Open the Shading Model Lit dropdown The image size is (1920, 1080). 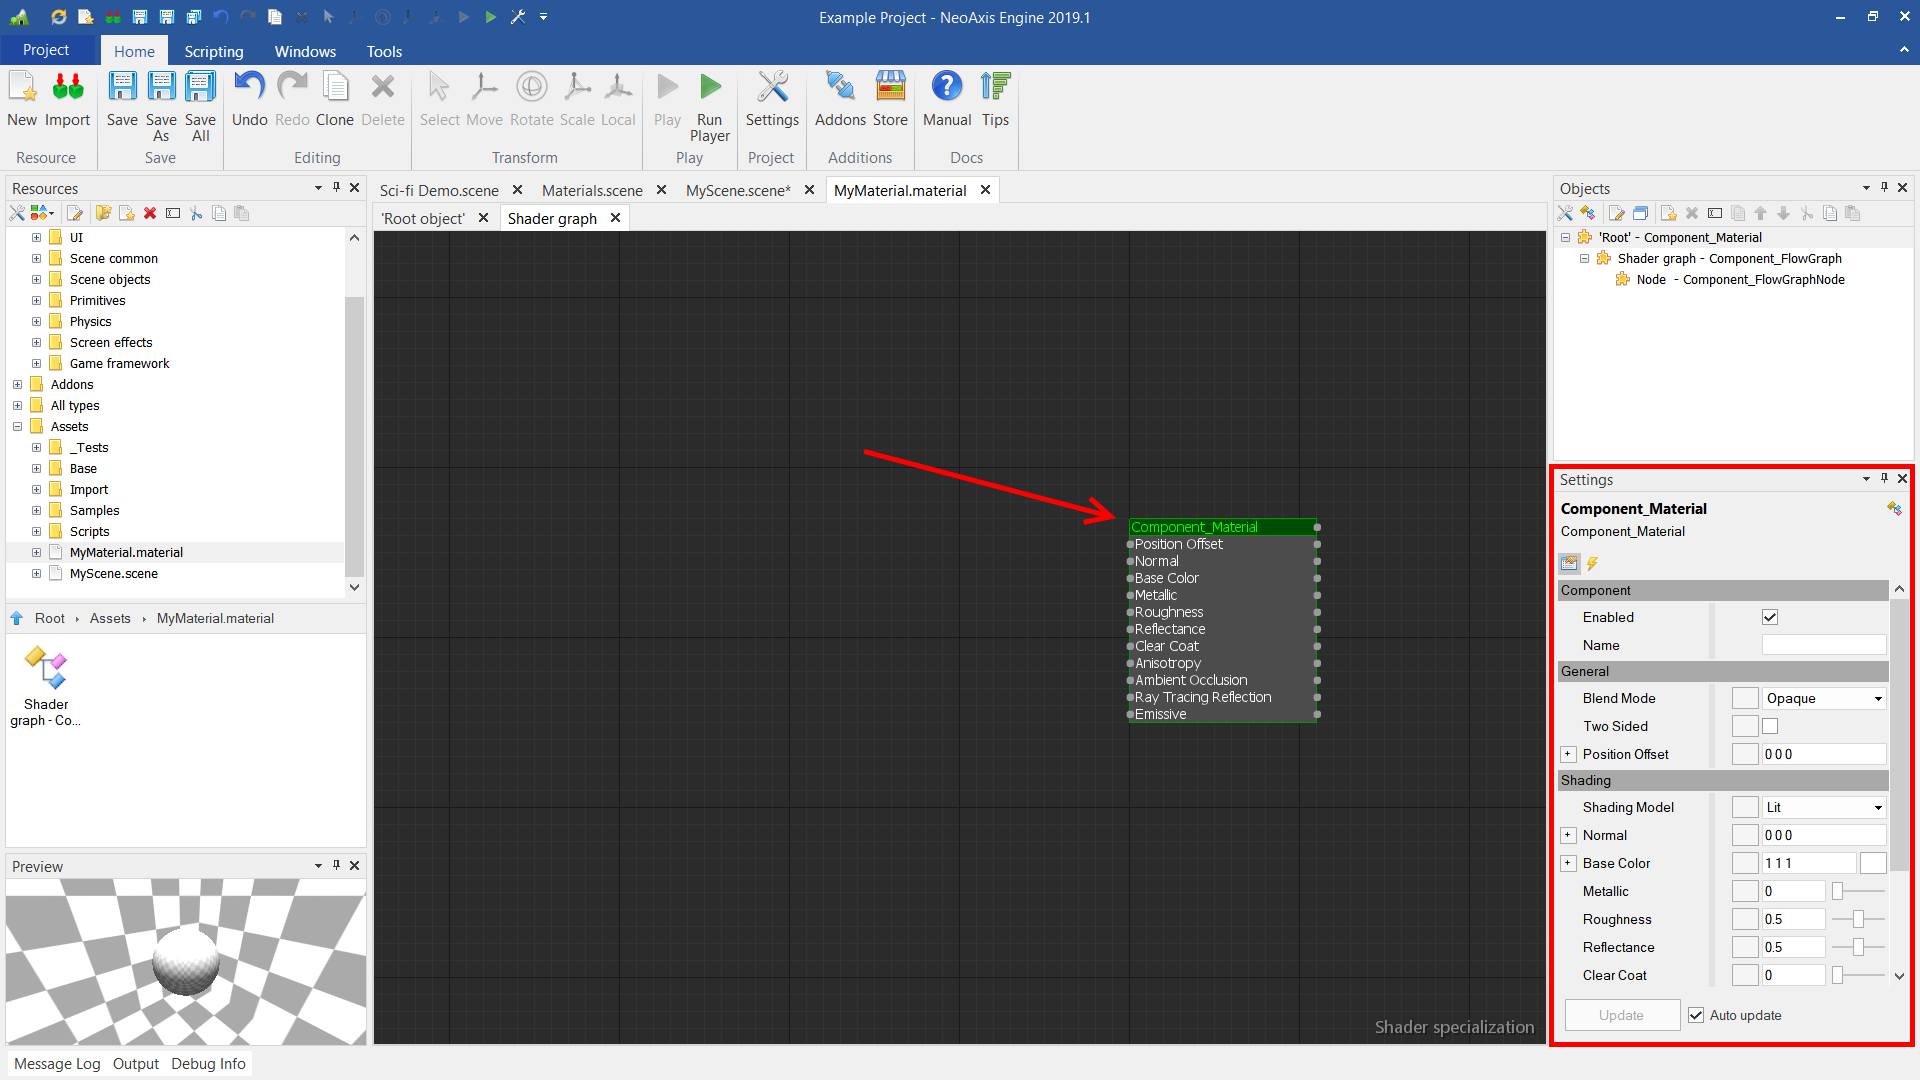[1824, 807]
